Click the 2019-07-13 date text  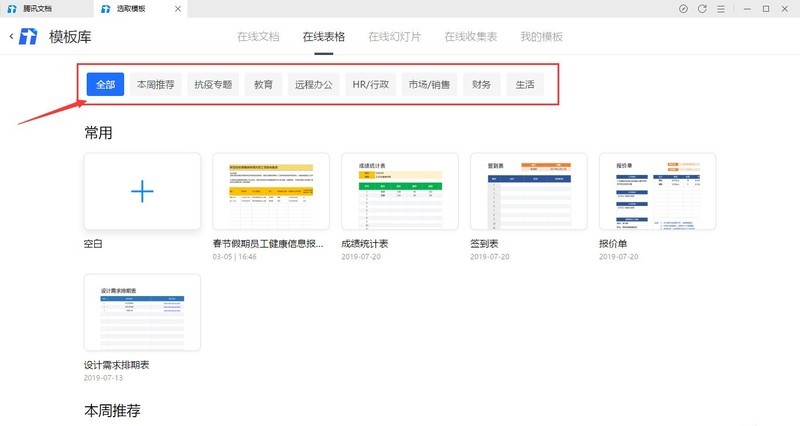pyautogui.click(x=103, y=378)
